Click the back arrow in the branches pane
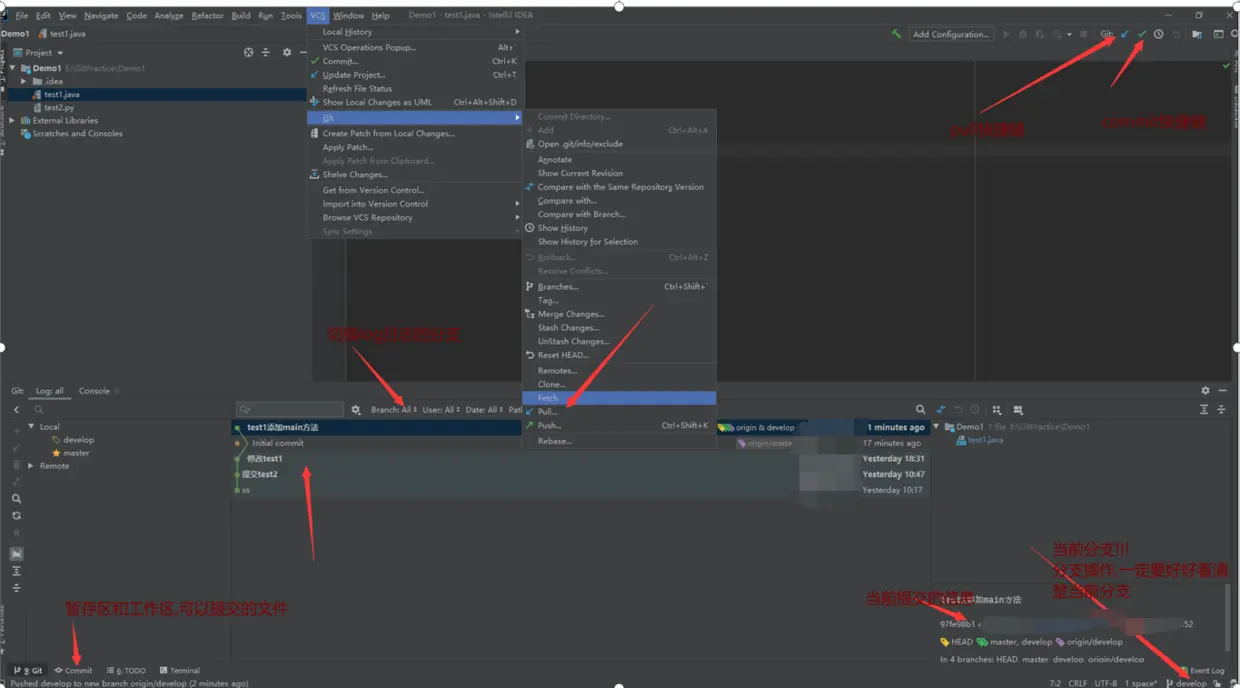This screenshot has height=688, width=1240. point(16,410)
